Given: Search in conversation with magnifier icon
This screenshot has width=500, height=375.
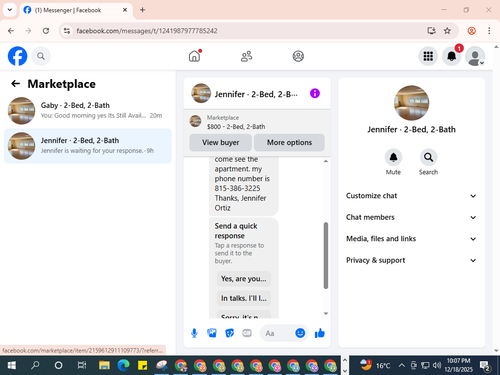Looking at the screenshot, I should (428, 157).
